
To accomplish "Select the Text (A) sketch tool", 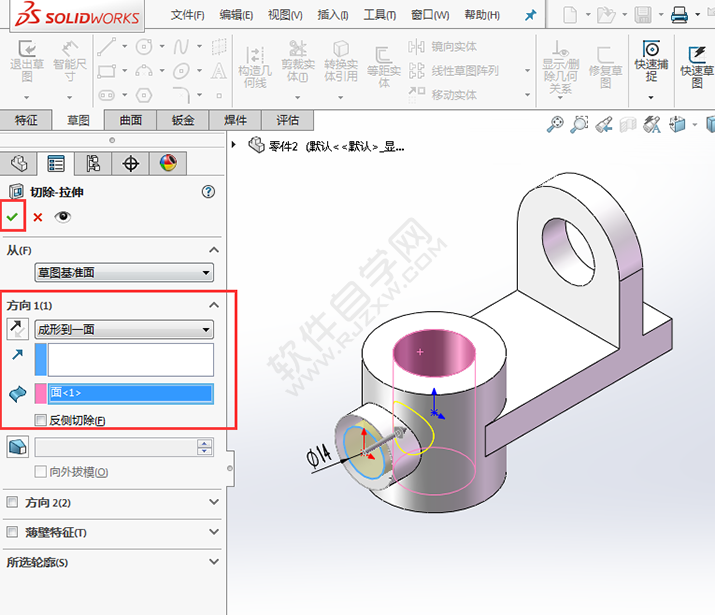I will 219,71.
